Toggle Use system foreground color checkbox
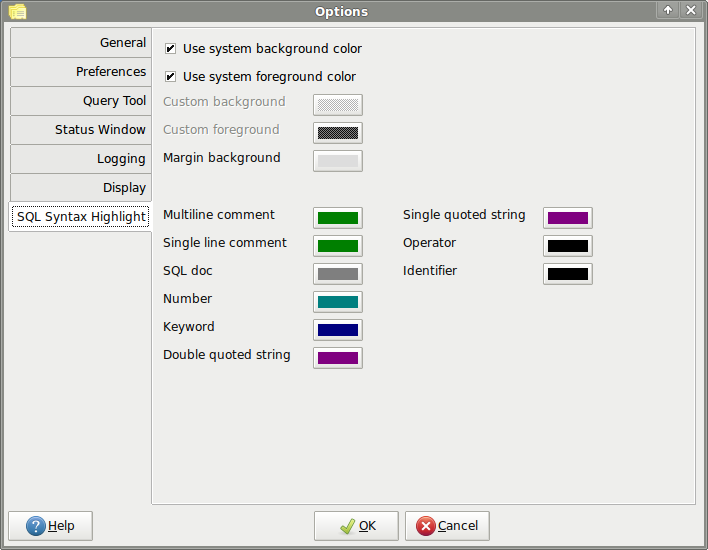This screenshot has width=708, height=550. [171, 77]
